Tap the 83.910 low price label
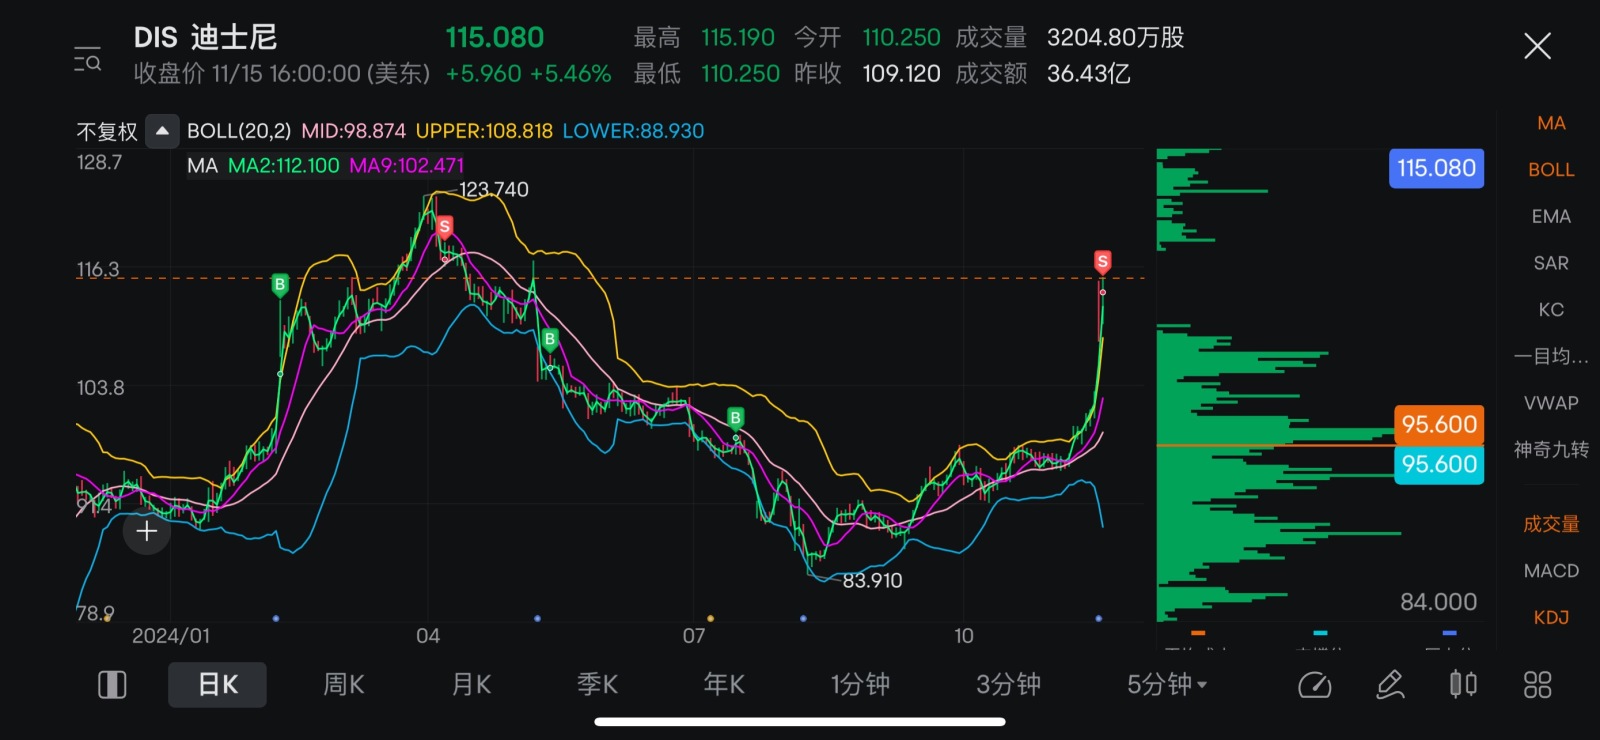This screenshot has width=1600, height=740. pyautogui.click(x=872, y=581)
